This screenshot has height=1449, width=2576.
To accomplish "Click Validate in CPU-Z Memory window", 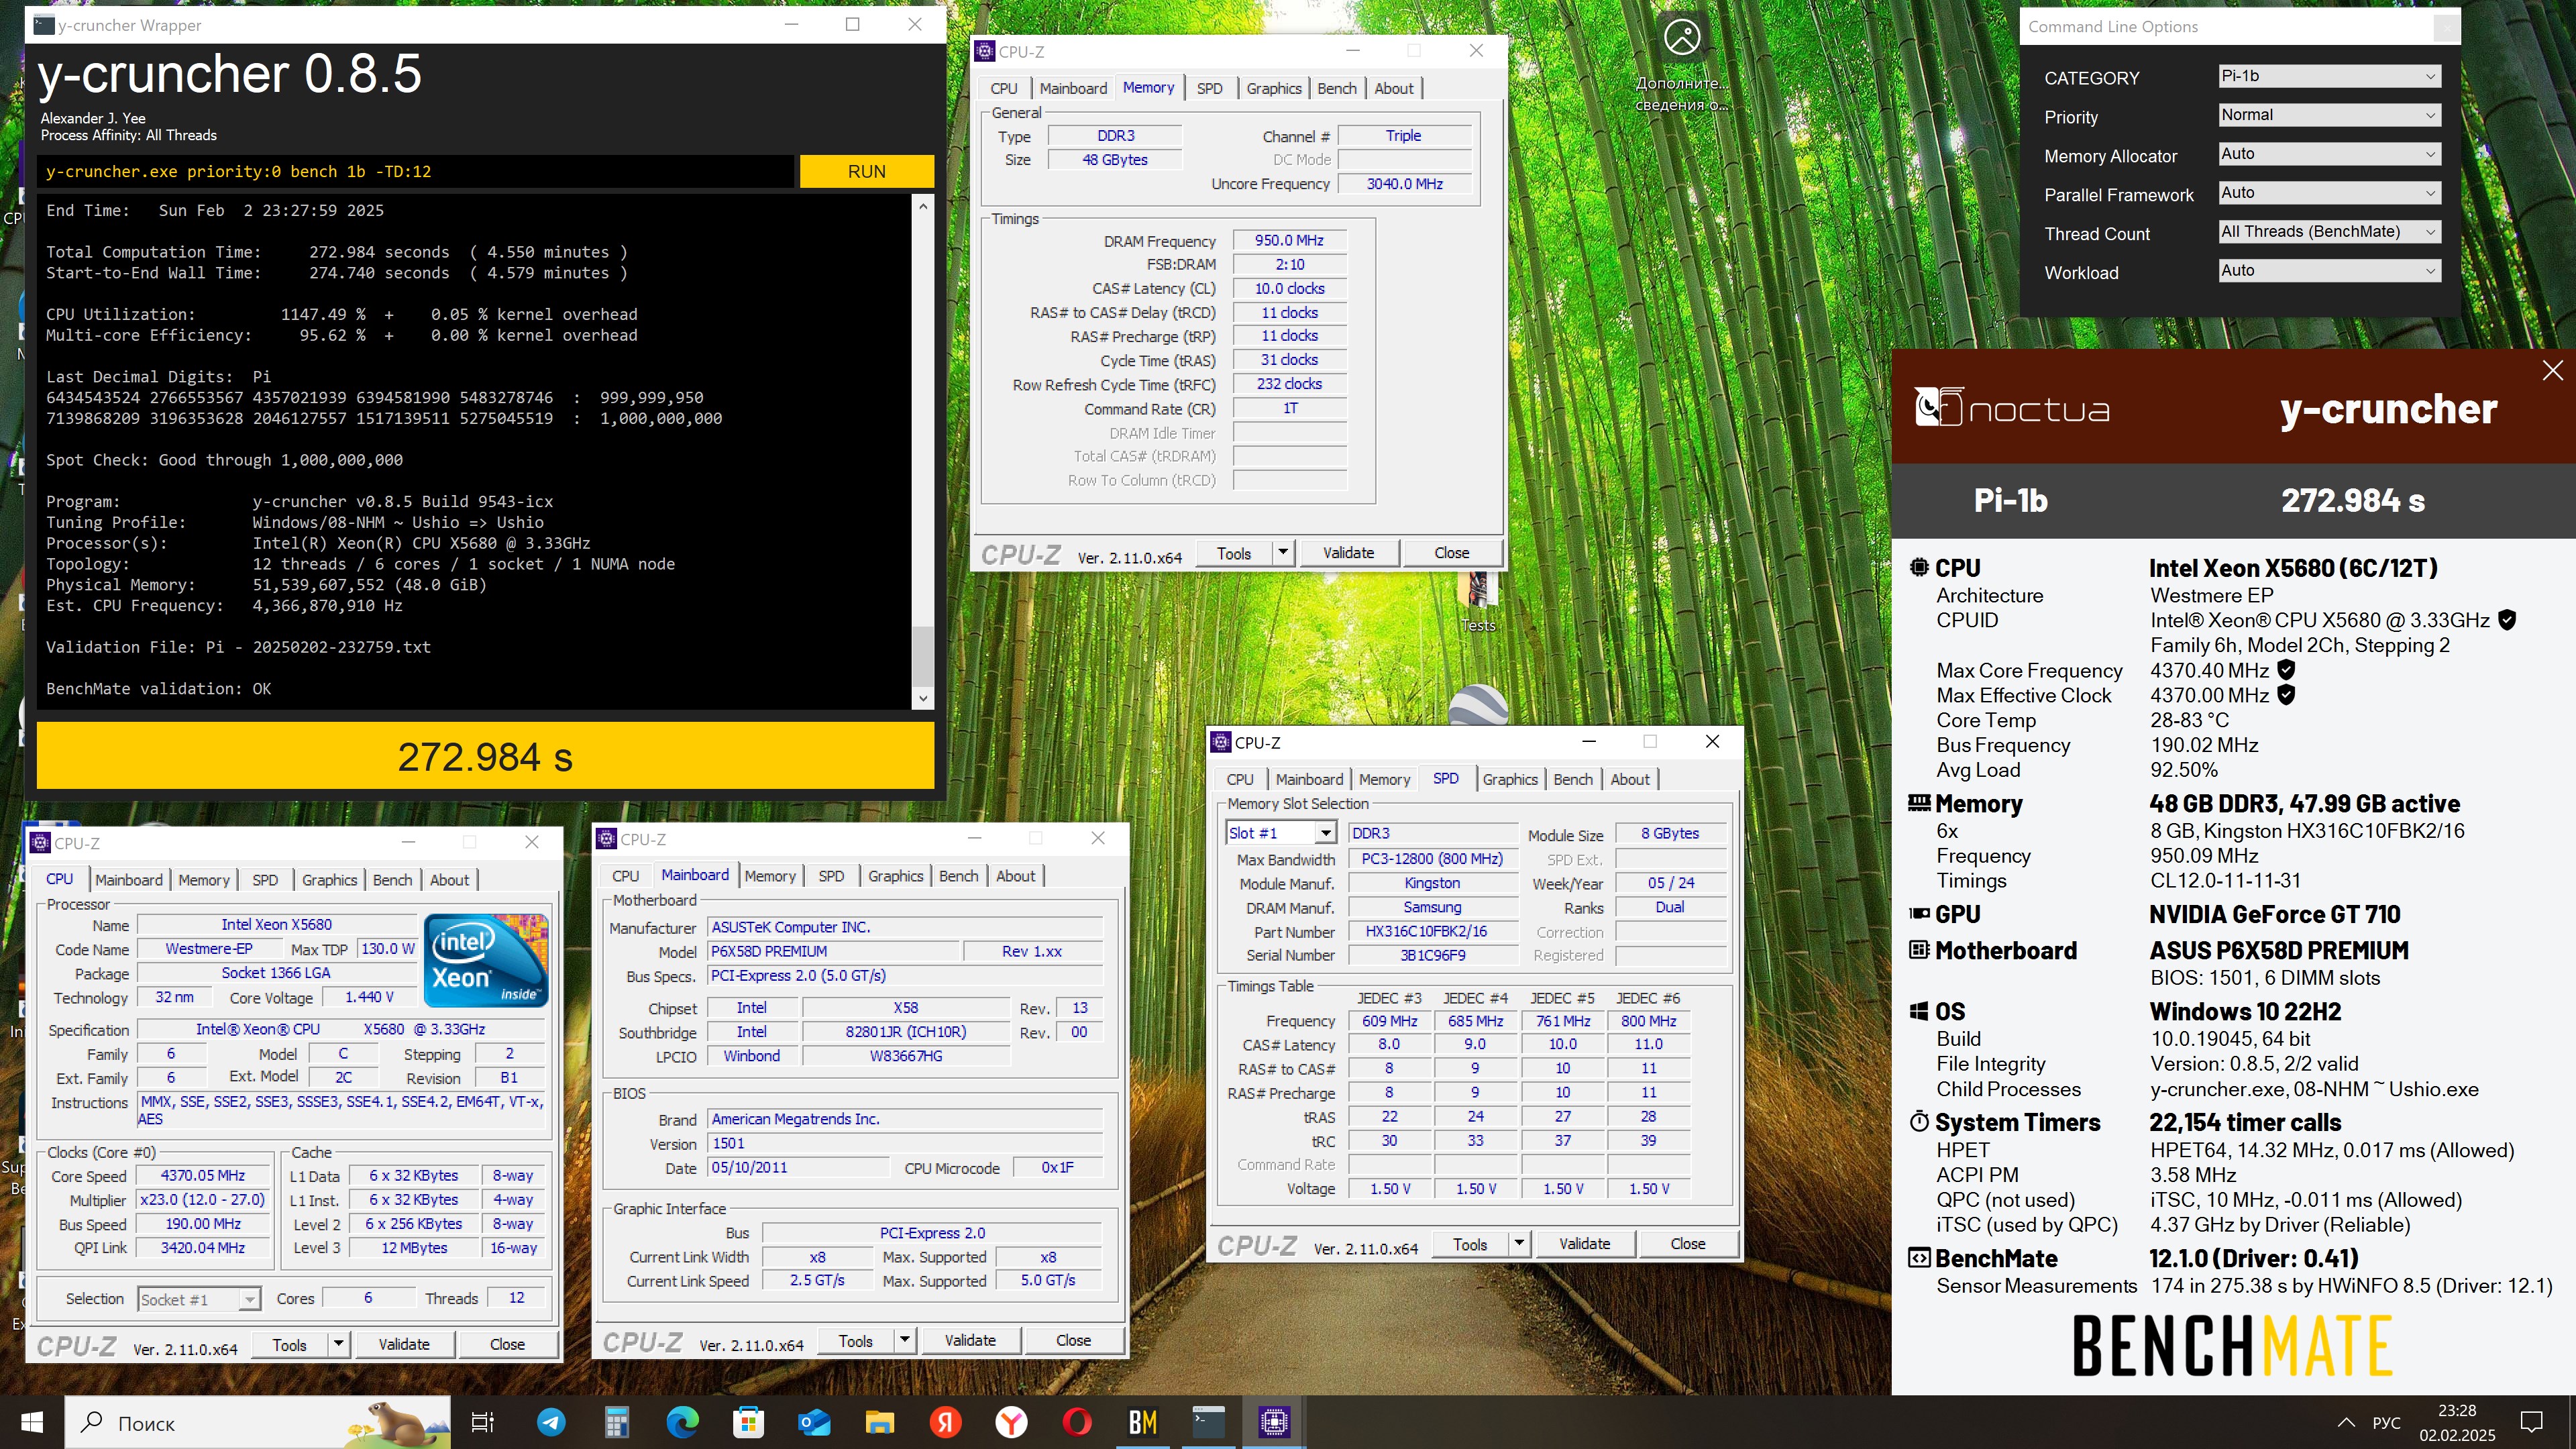I will tap(1348, 552).
